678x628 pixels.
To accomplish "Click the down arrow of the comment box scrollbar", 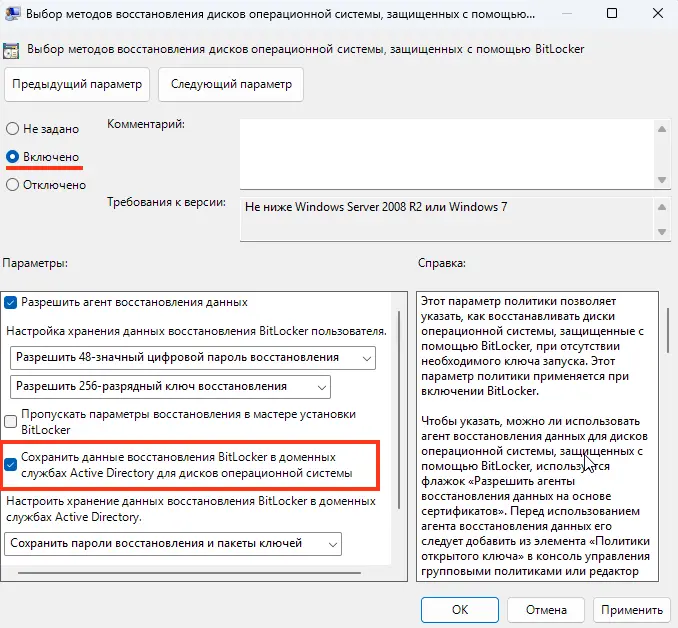I will click(x=660, y=178).
